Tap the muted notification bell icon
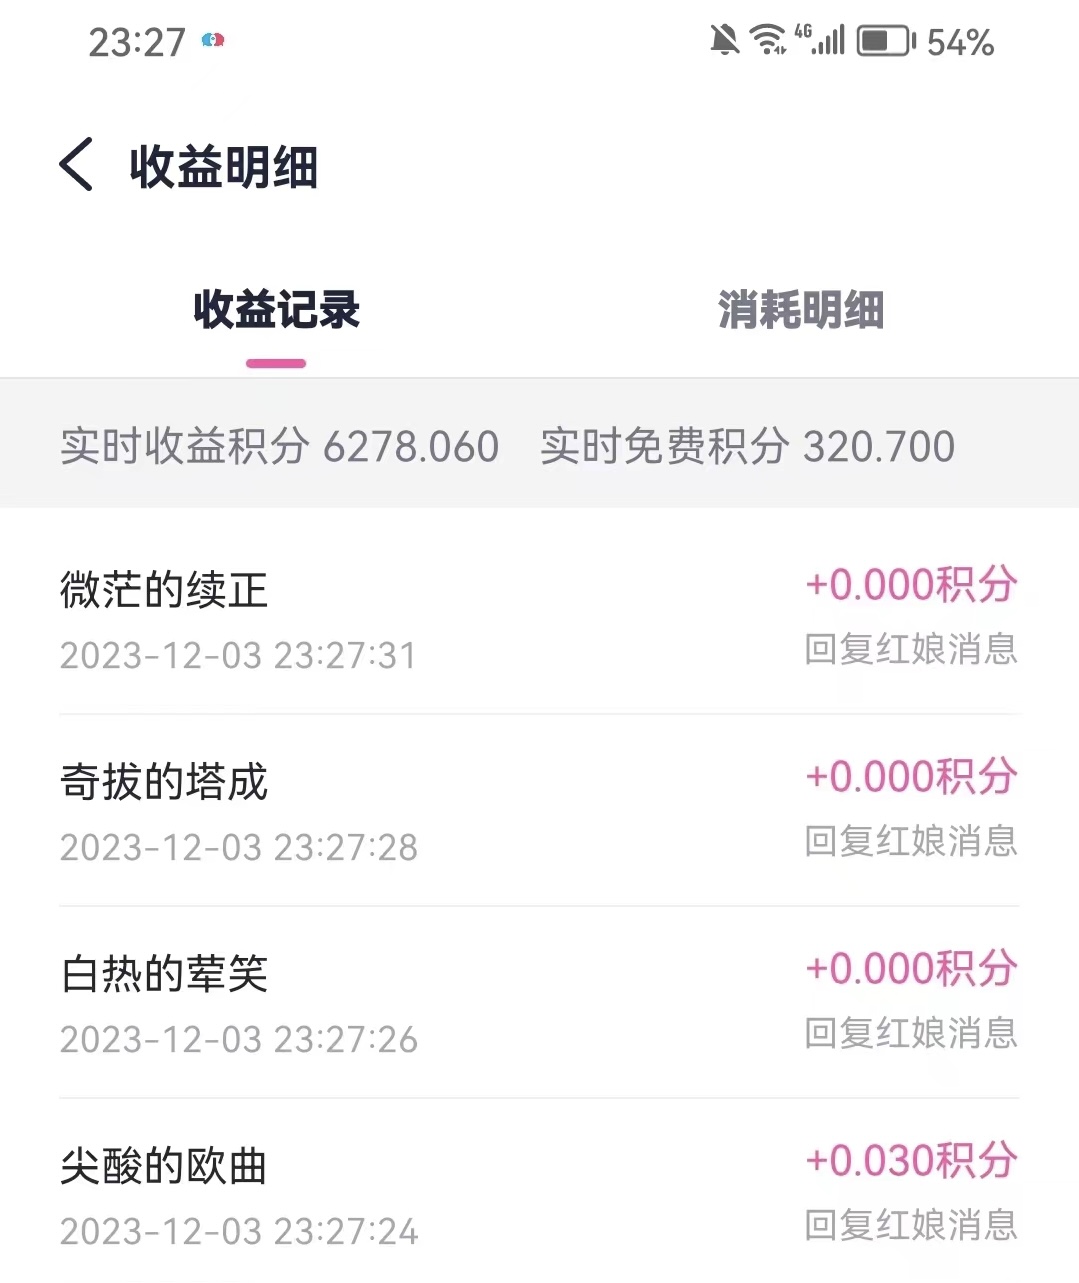The height and width of the screenshot is (1283, 1079). point(724,41)
